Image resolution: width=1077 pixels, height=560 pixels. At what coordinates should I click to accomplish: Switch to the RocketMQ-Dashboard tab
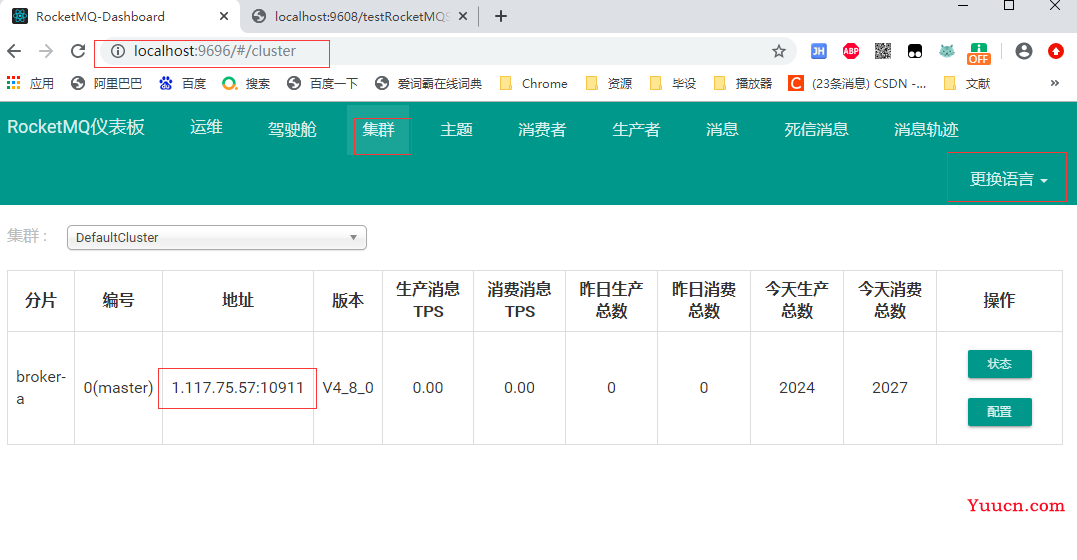click(x=118, y=16)
